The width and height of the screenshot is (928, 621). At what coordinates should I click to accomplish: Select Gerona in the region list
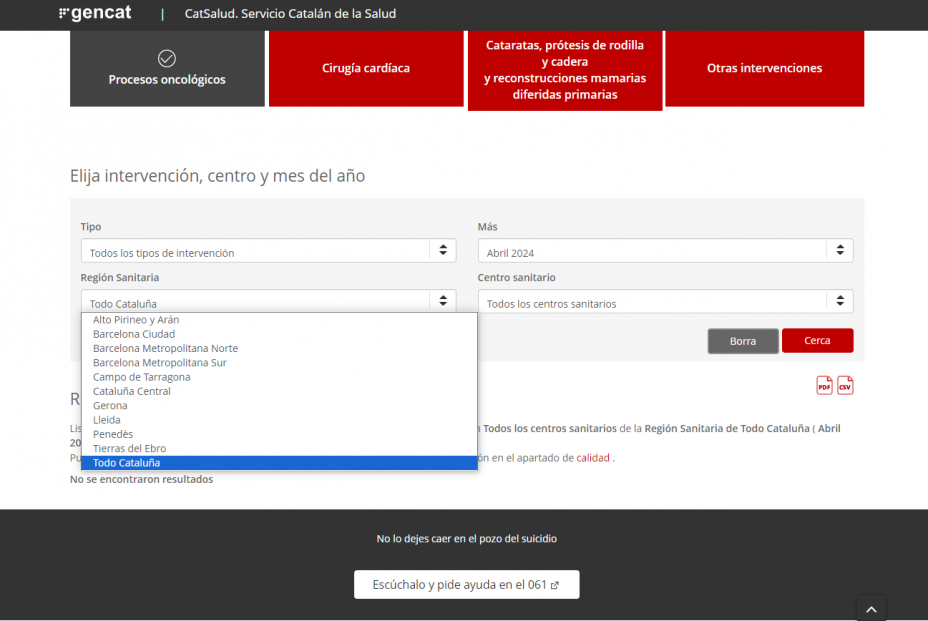pyautogui.click(x=110, y=406)
